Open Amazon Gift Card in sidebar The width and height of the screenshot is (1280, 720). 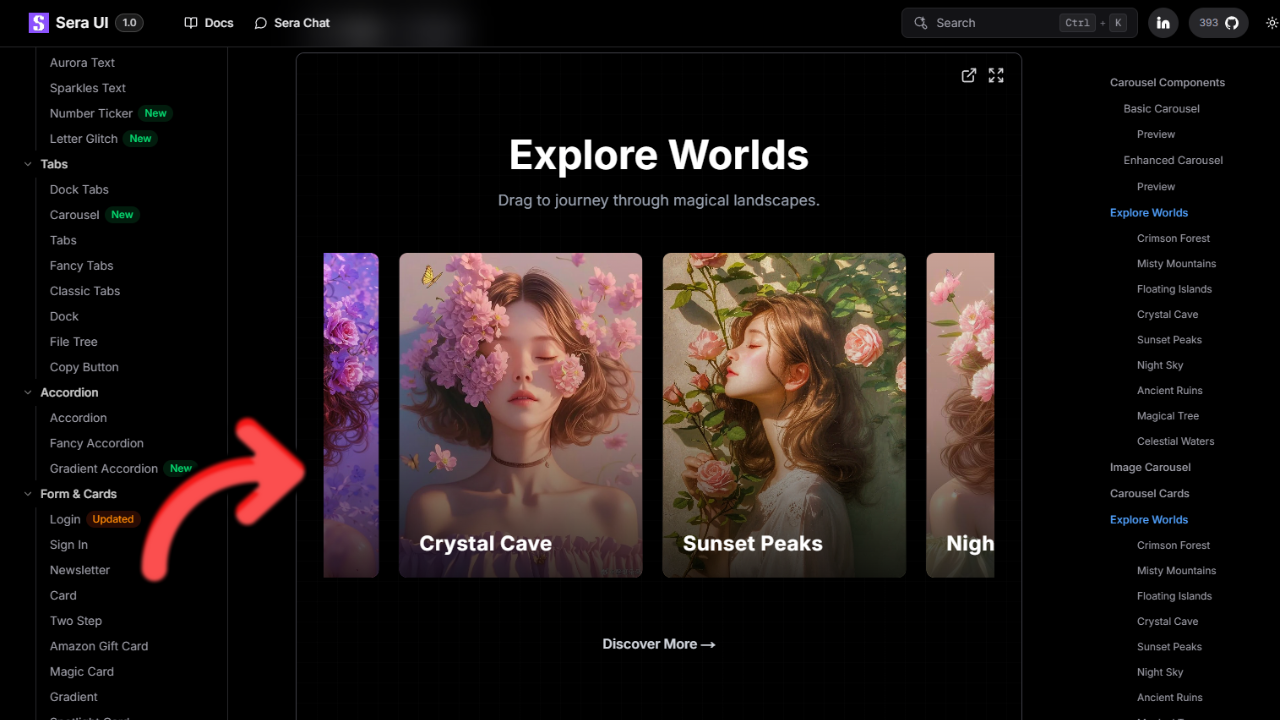[x=99, y=646]
